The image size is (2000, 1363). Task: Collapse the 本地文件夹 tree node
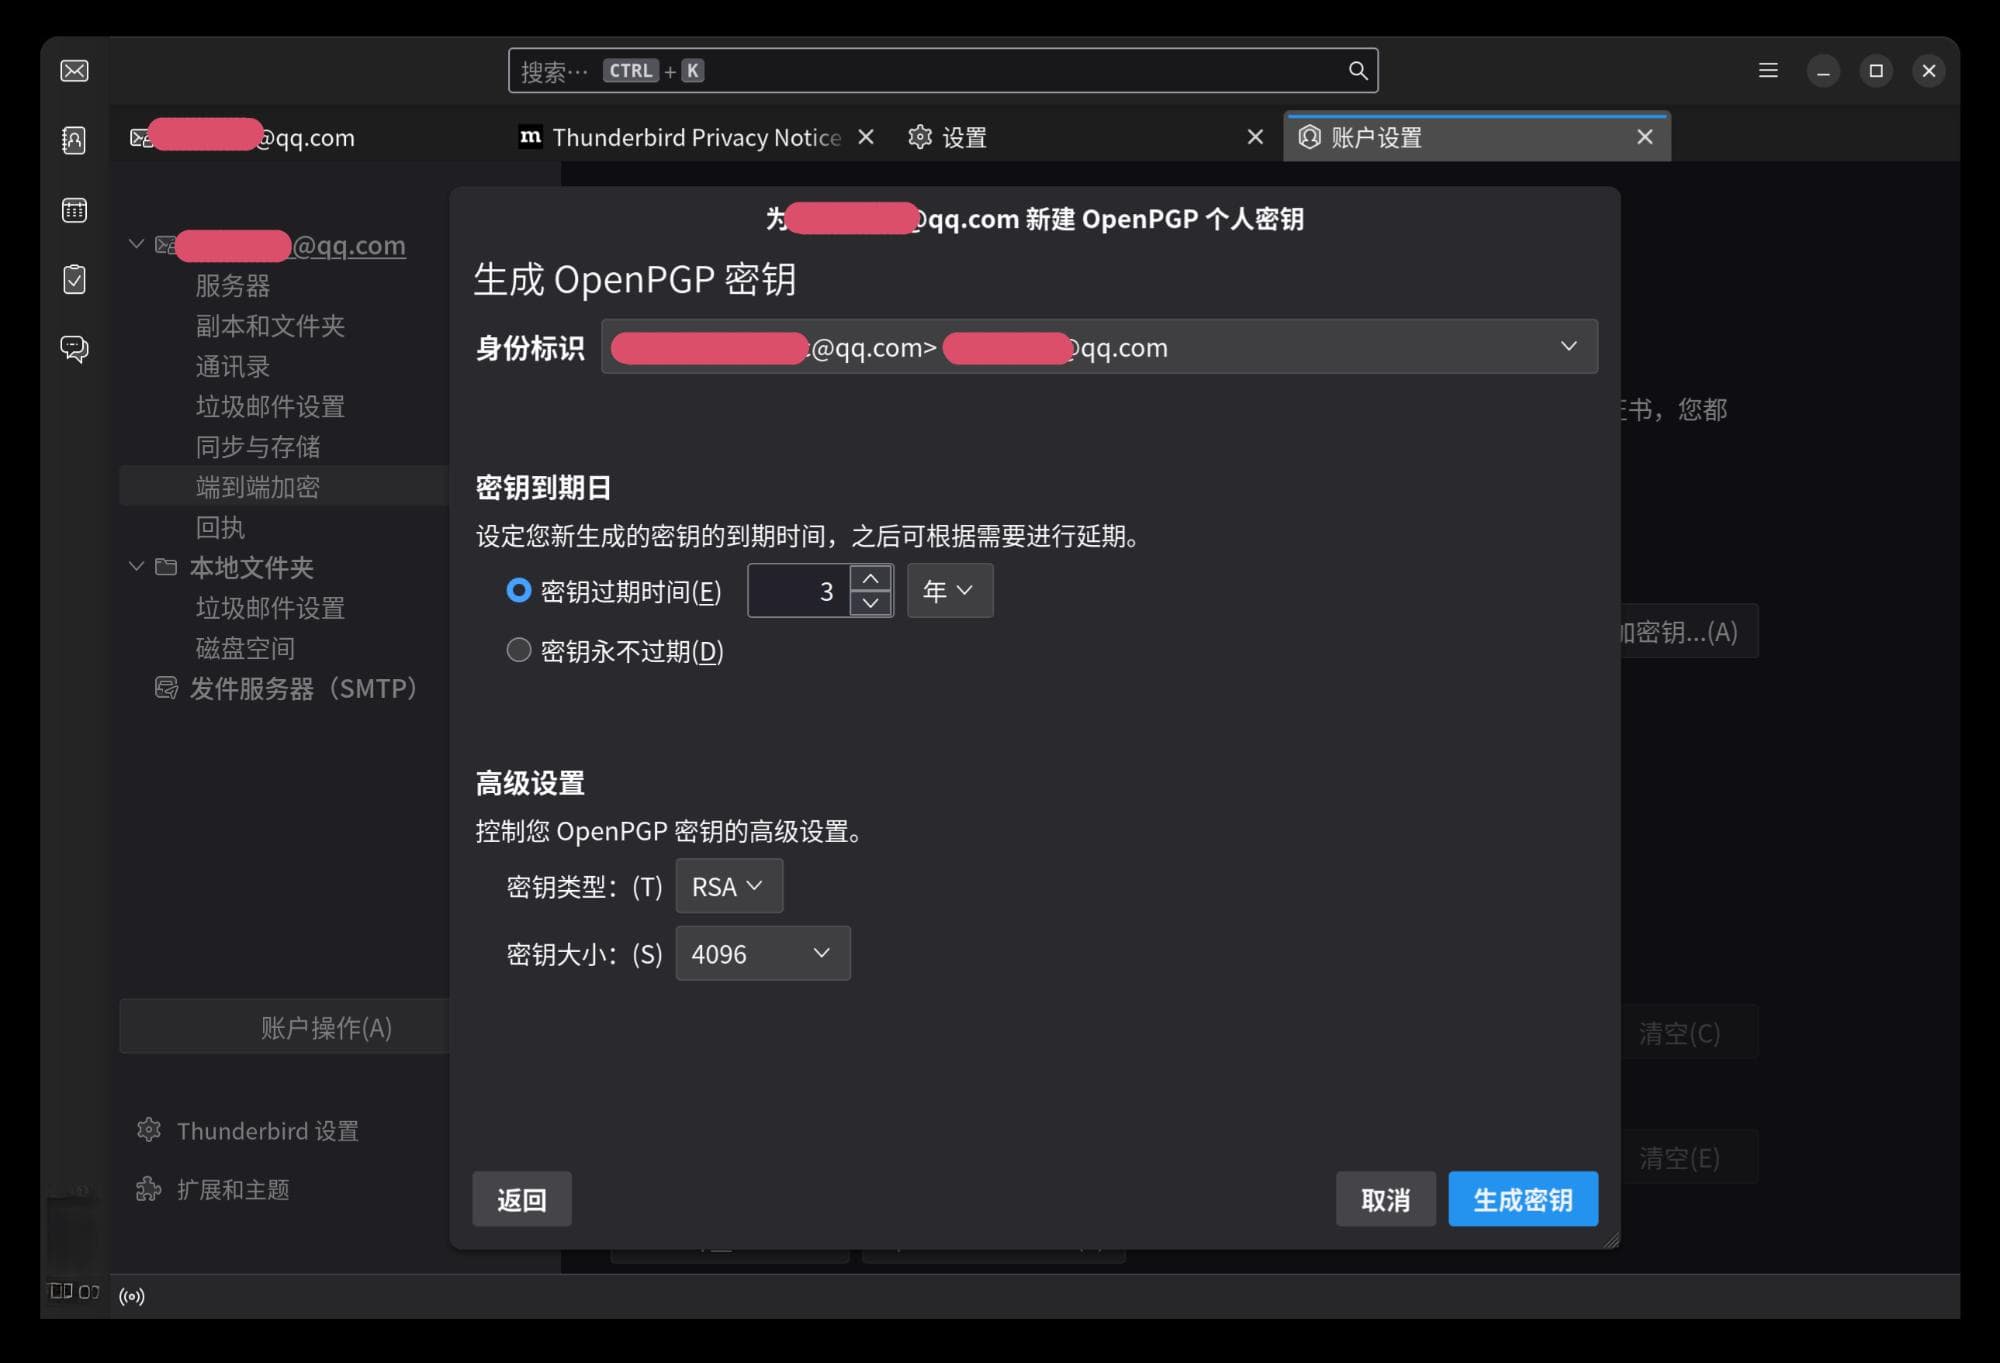(136, 567)
